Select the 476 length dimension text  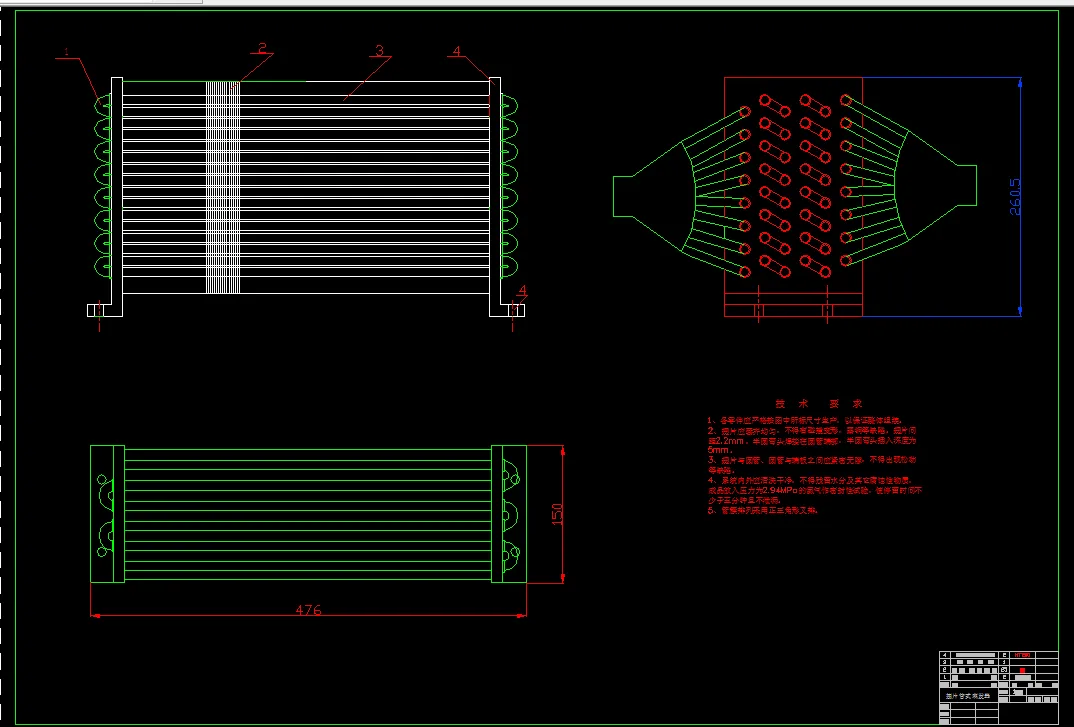[308, 610]
